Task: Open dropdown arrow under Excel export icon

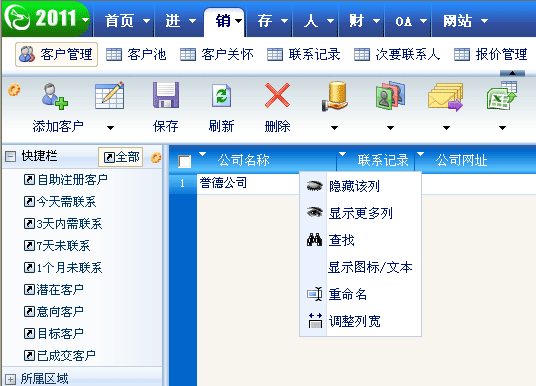Action: point(502,128)
